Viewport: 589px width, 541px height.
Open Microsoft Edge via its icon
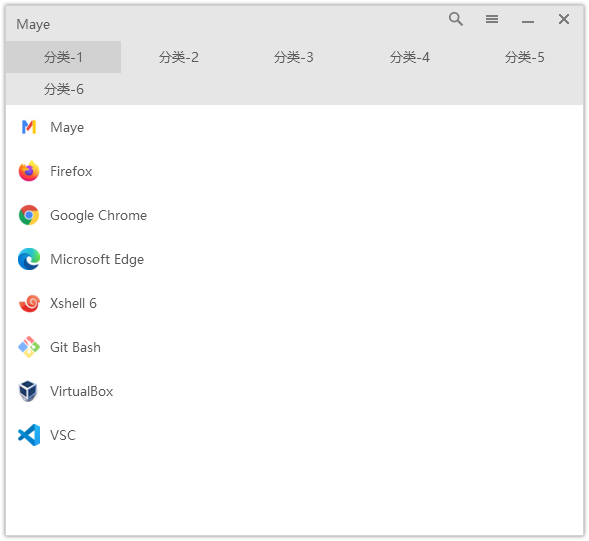pos(29,259)
